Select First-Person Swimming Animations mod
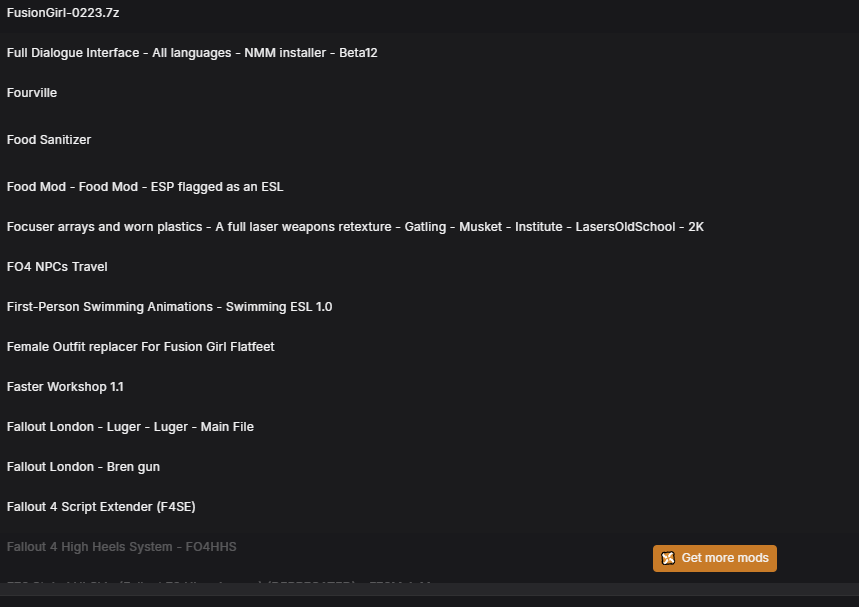The width and height of the screenshot is (859, 607). pyautogui.click(x=430, y=307)
